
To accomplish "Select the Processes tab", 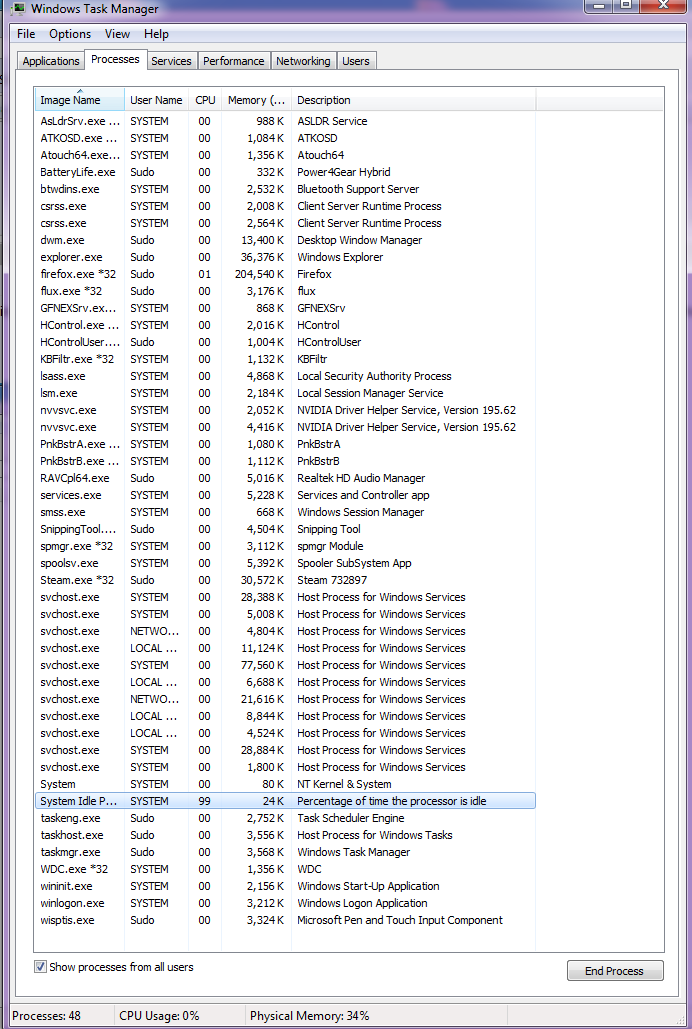I will [x=115, y=59].
